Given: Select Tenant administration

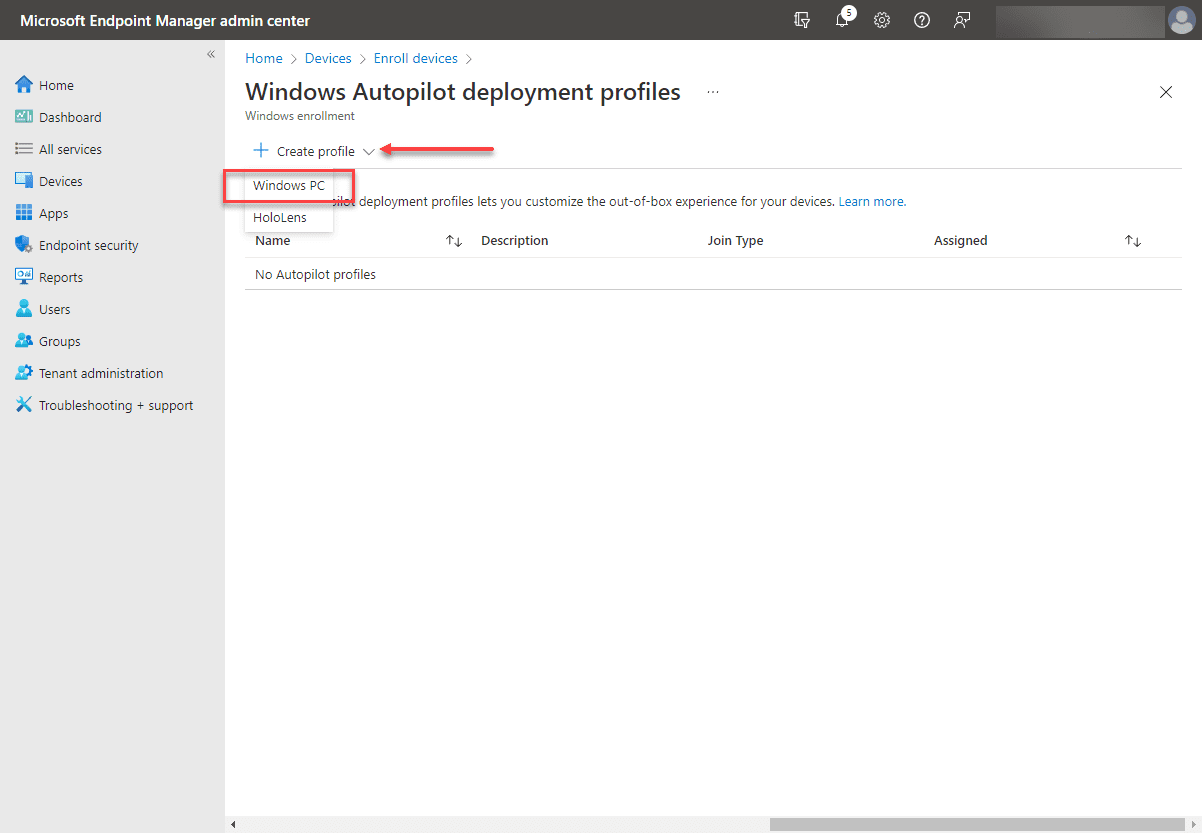Looking at the screenshot, I should coord(101,372).
